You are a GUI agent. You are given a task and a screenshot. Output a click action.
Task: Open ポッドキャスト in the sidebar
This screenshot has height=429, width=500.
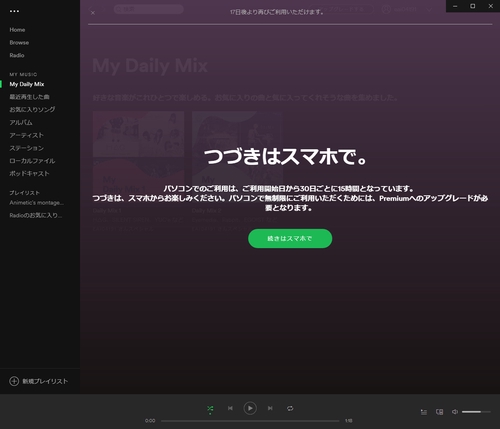coord(29,174)
